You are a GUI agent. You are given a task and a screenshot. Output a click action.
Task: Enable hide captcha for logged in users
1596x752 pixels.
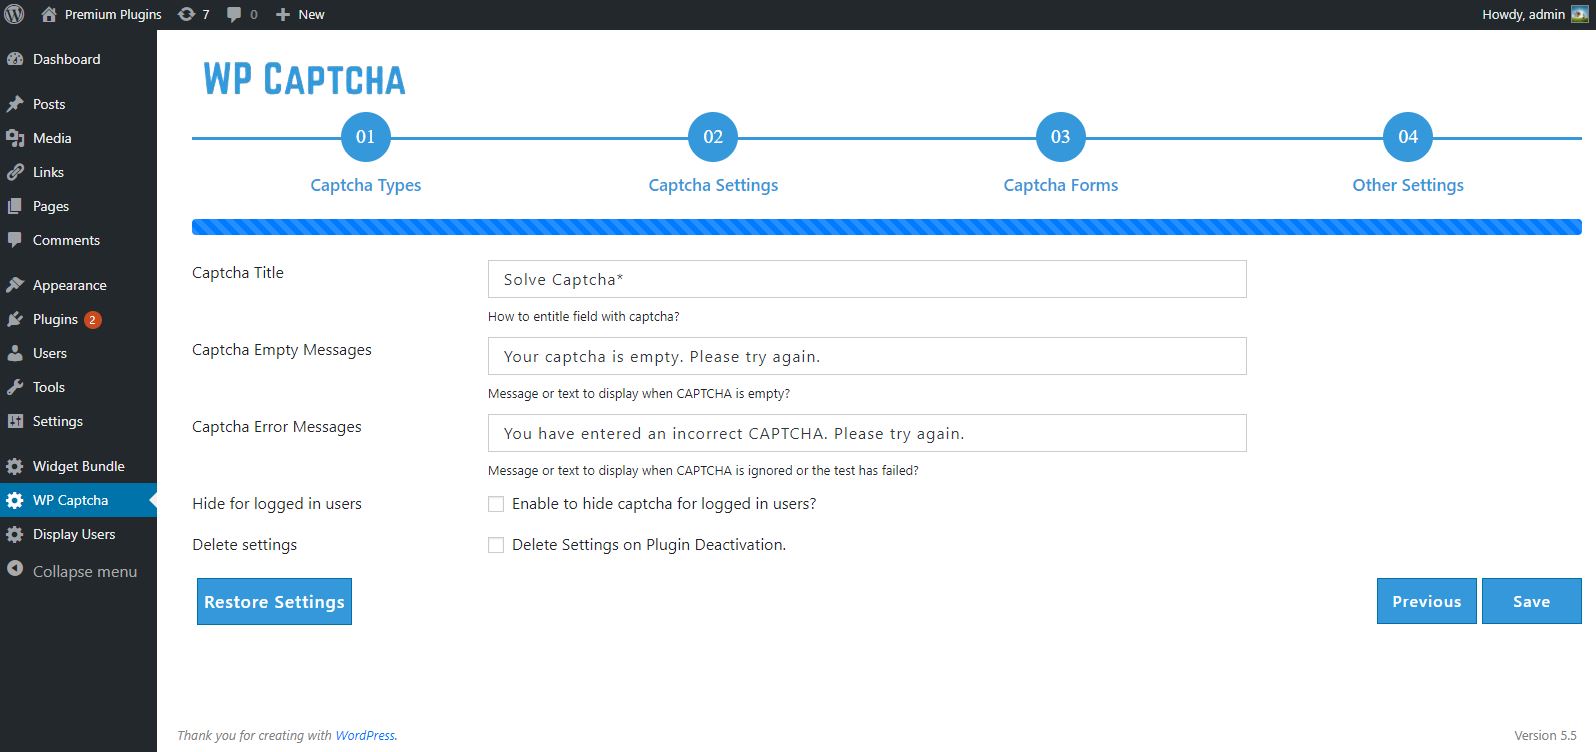tap(496, 504)
